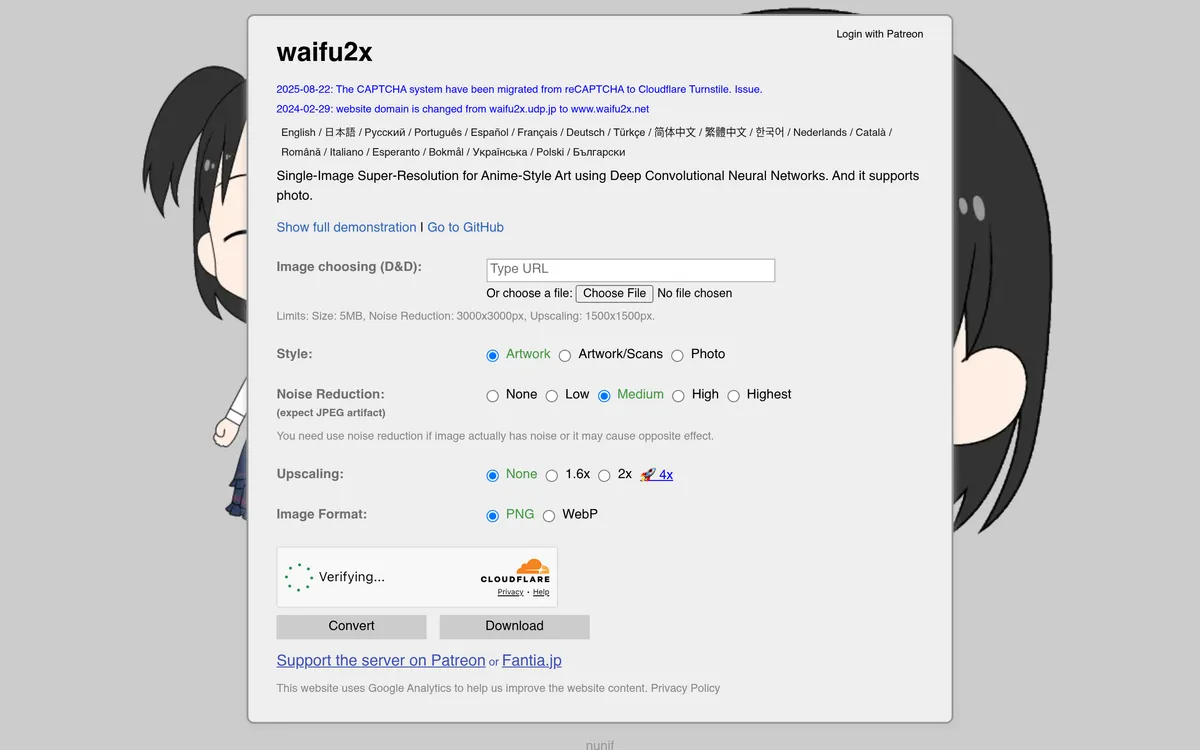Image resolution: width=1200 pixels, height=750 pixels.
Task: Open the Go to GitHub link
Action: 465,227
